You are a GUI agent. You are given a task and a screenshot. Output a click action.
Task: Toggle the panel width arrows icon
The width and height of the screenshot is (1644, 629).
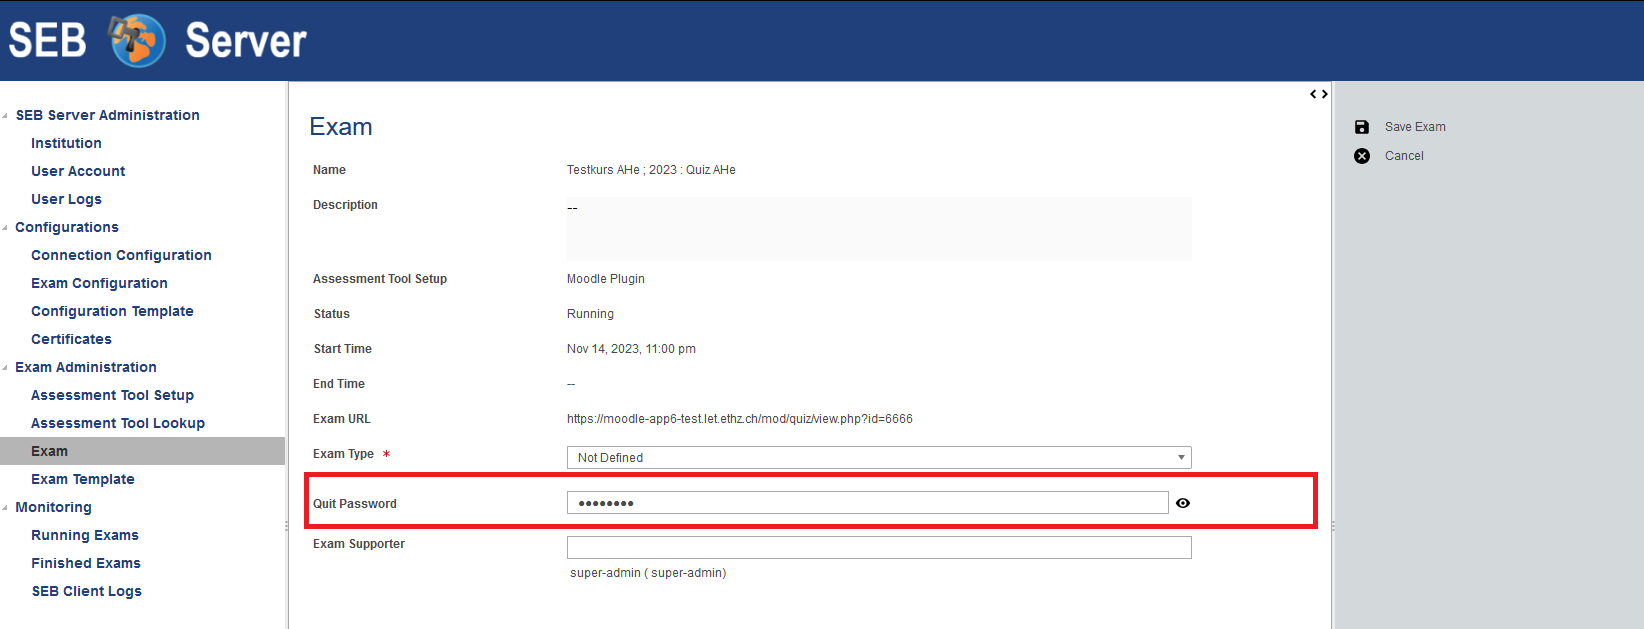point(1319,94)
